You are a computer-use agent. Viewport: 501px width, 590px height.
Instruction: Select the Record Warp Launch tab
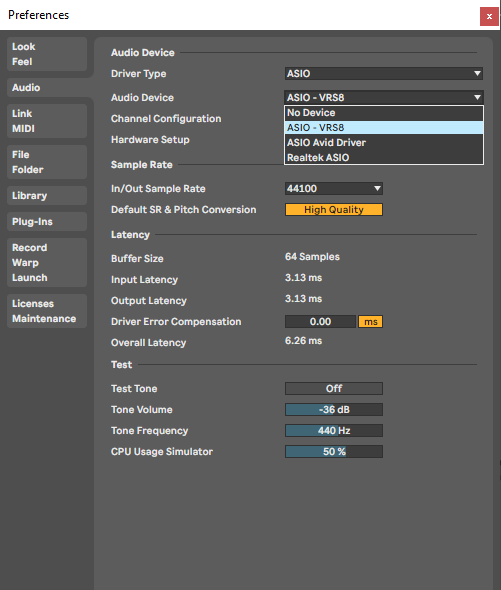(x=47, y=262)
